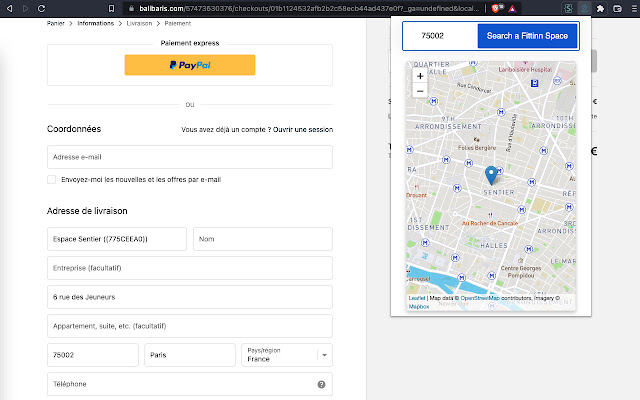
Task: Show help for the Téléphone field
Action: [322, 384]
